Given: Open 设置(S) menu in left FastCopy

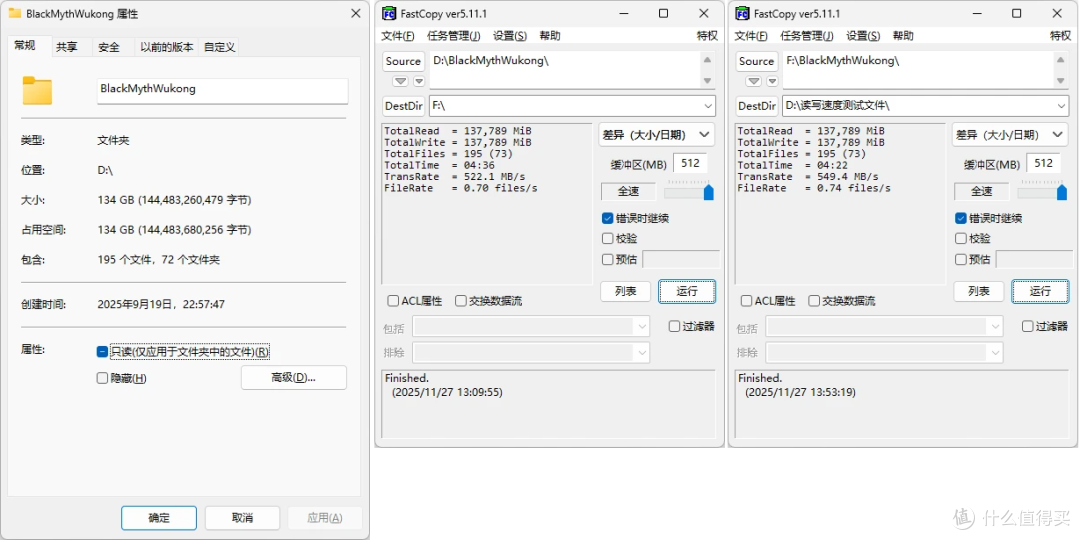Looking at the screenshot, I should coord(510,36).
